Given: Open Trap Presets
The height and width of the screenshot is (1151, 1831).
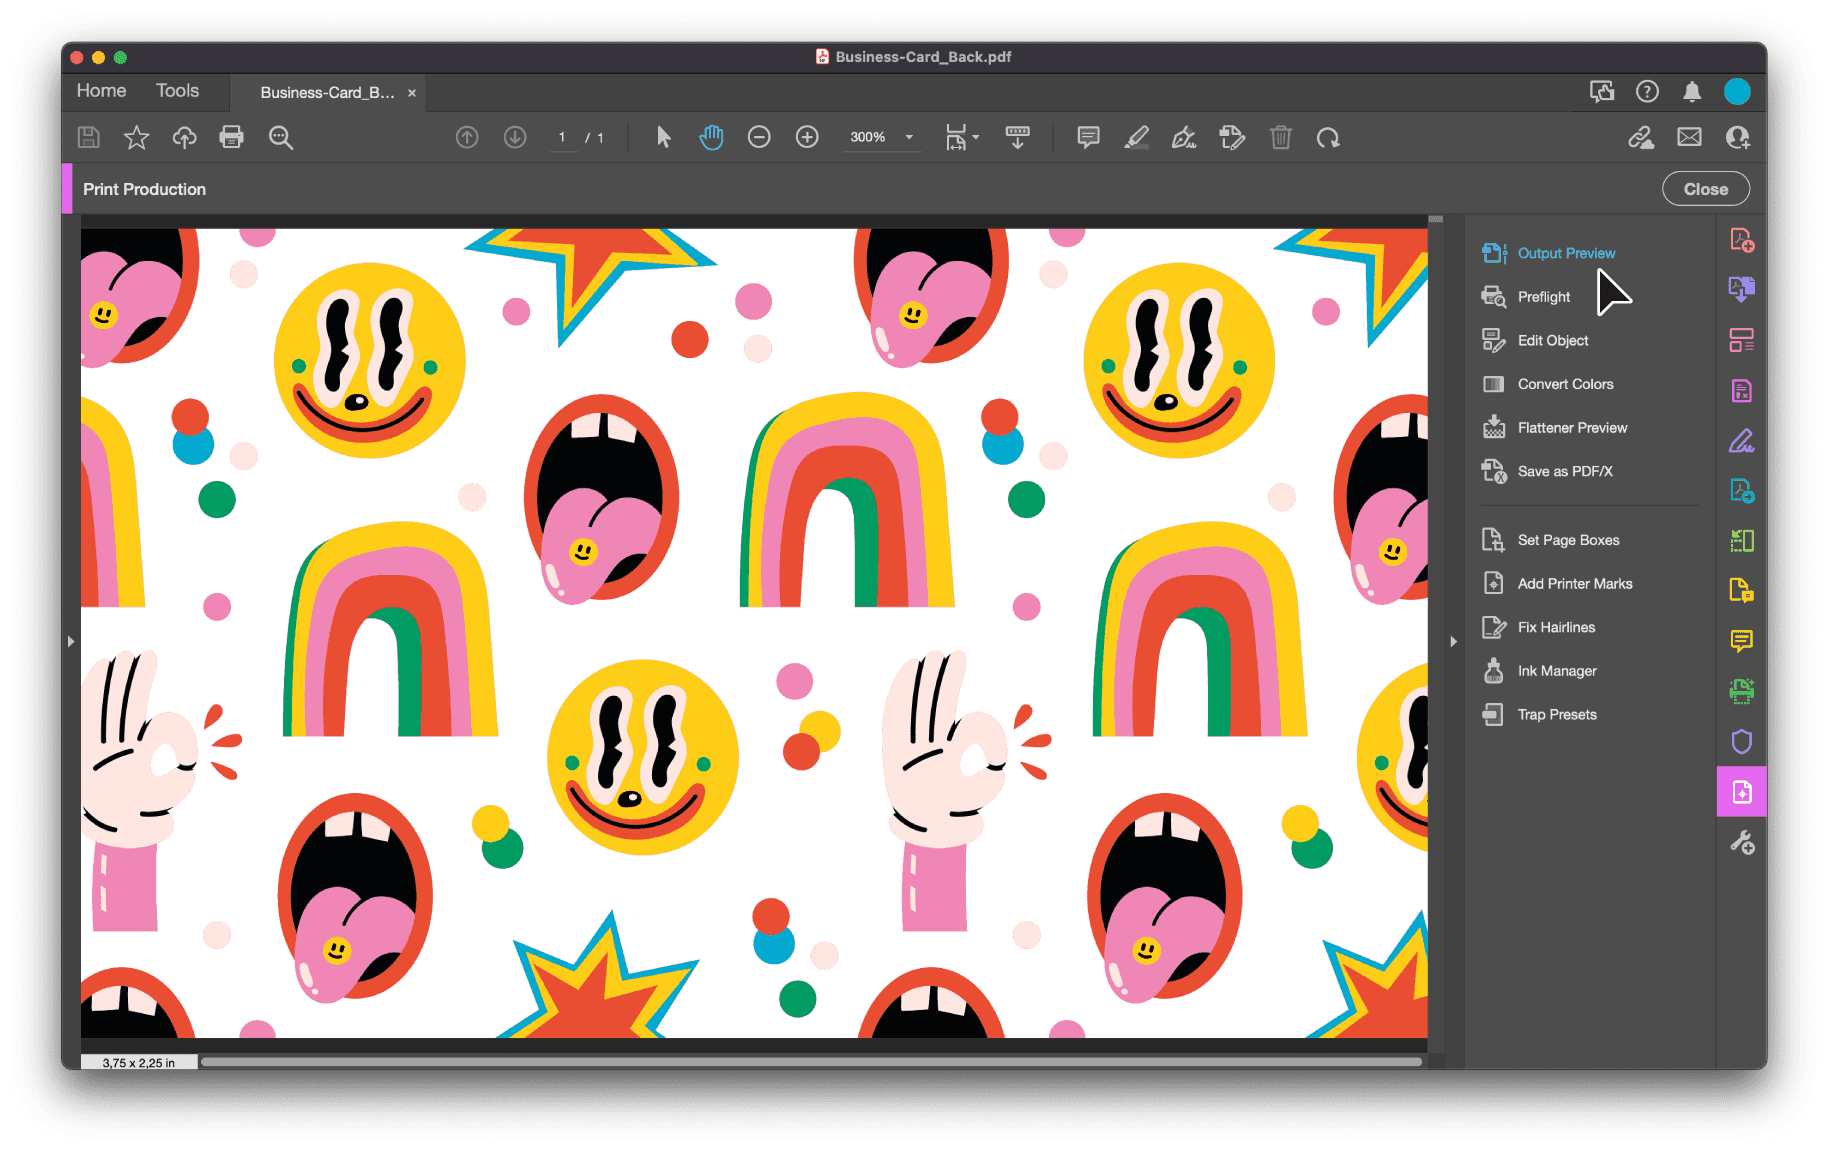Looking at the screenshot, I should pos(1539,714).
